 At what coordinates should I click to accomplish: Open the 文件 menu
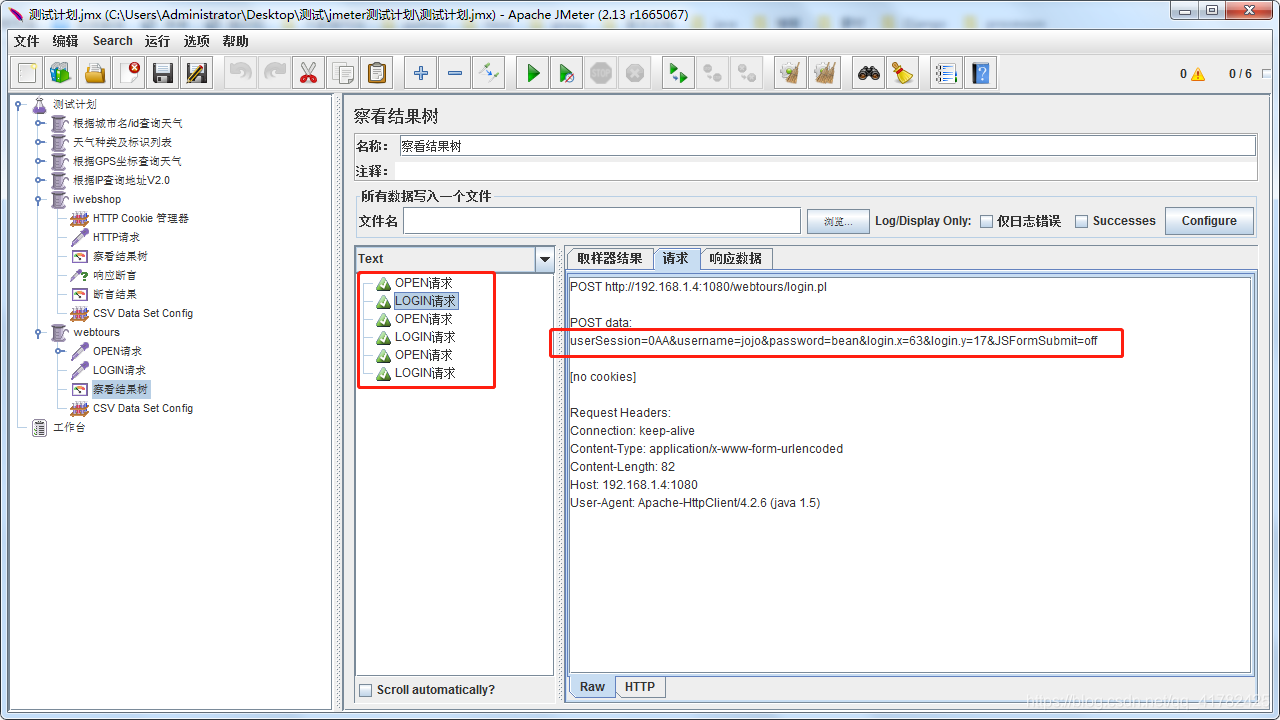(26, 41)
